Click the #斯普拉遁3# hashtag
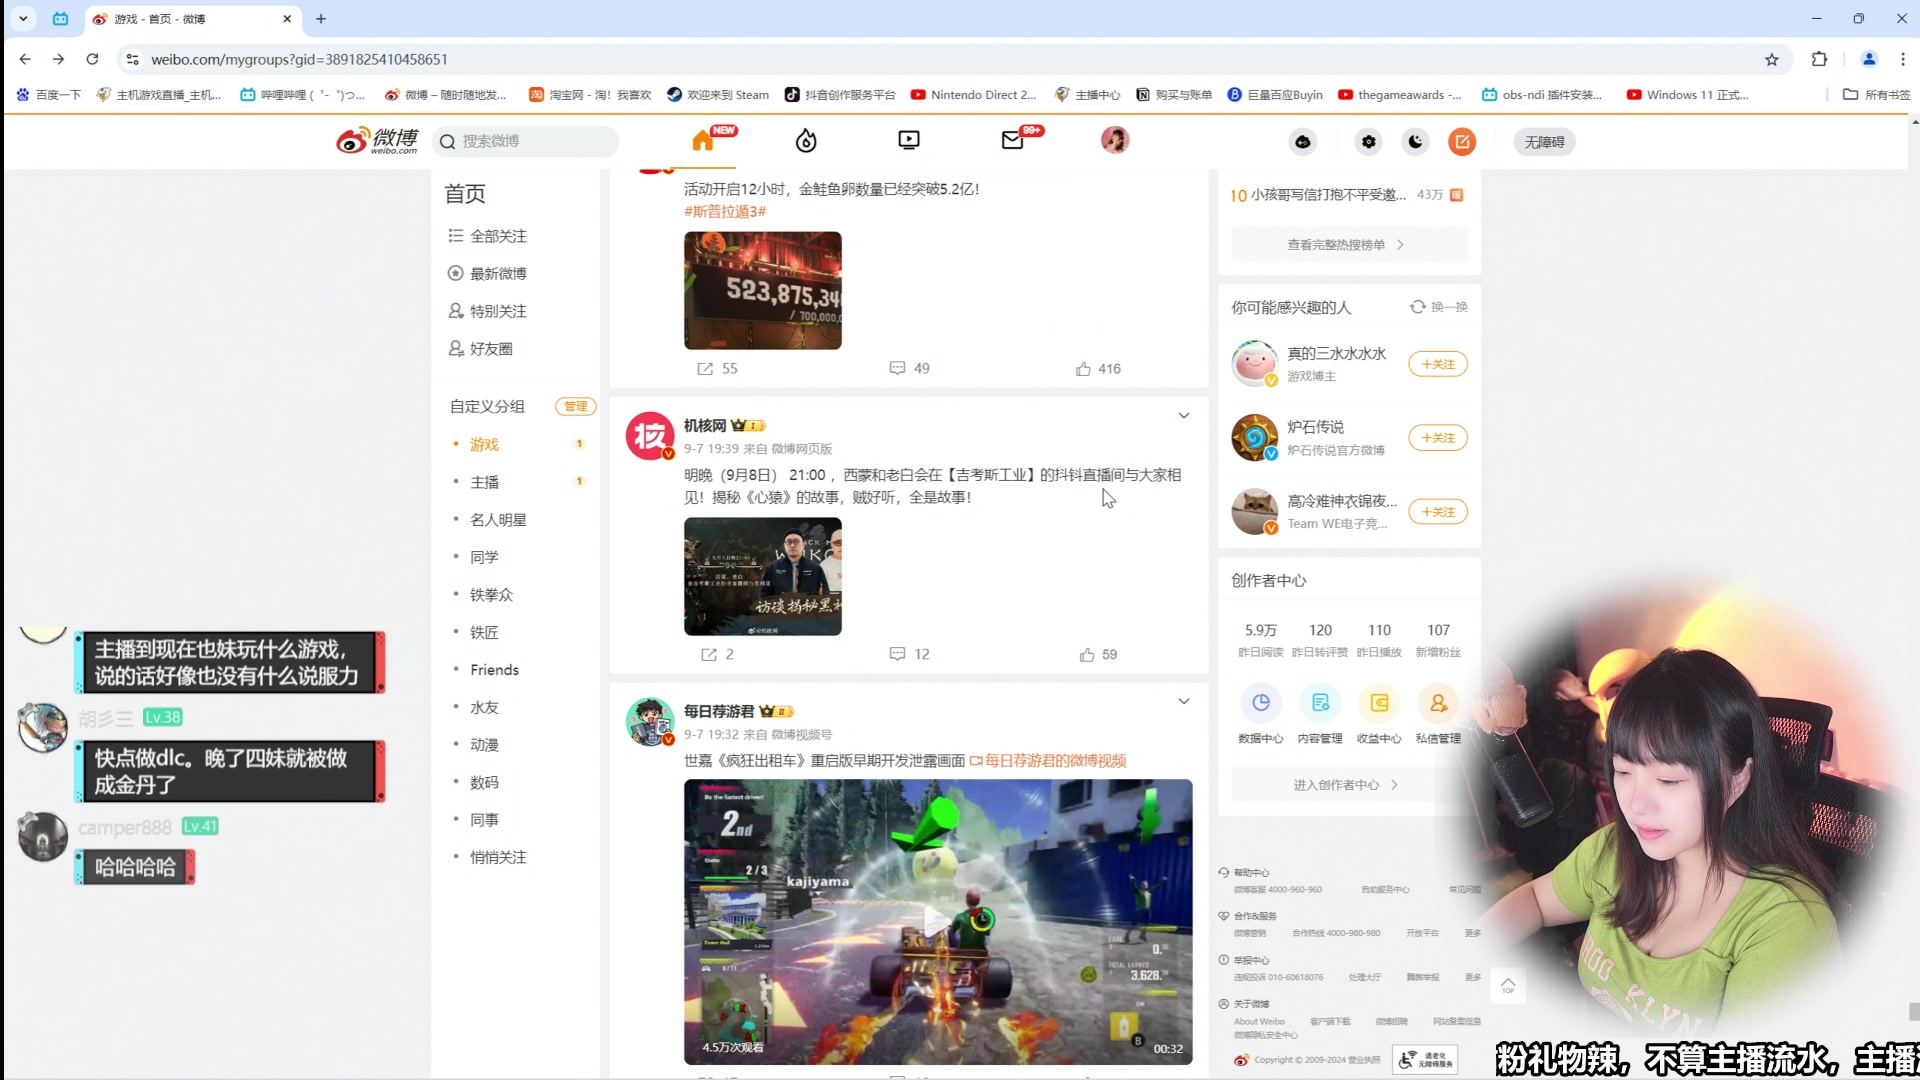 [725, 211]
